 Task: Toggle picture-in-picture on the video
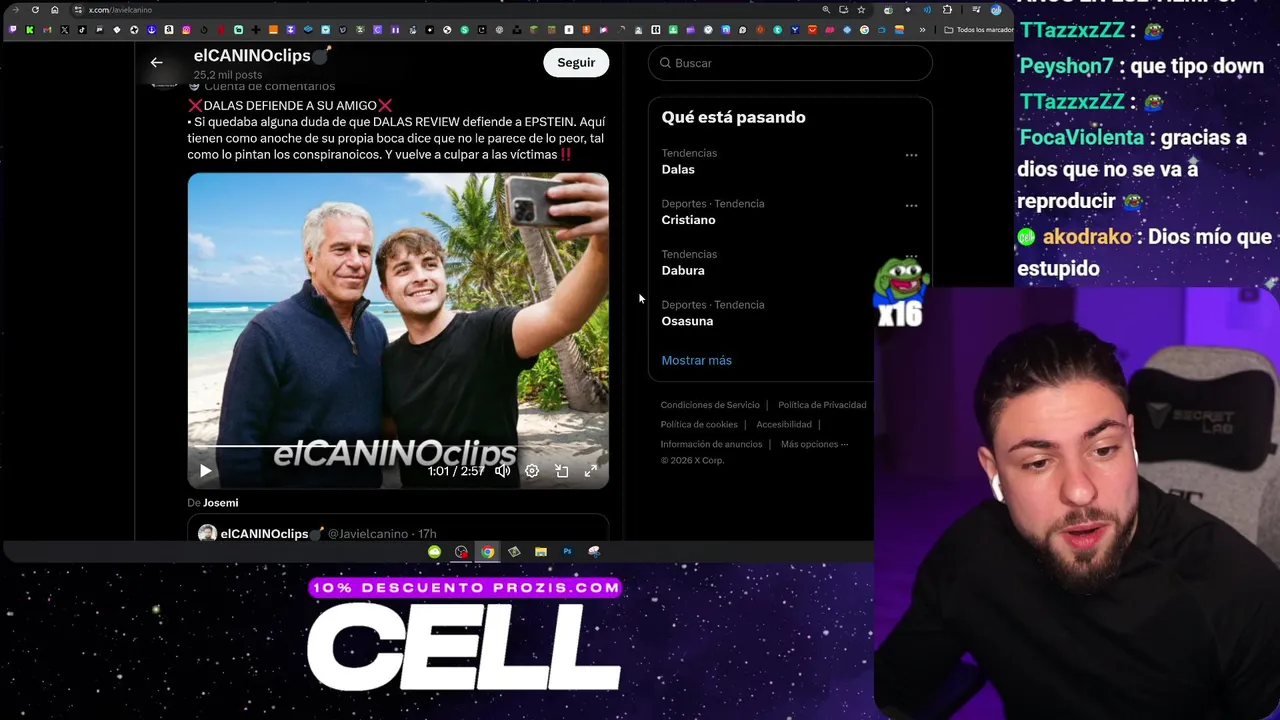(x=561, y=471)
